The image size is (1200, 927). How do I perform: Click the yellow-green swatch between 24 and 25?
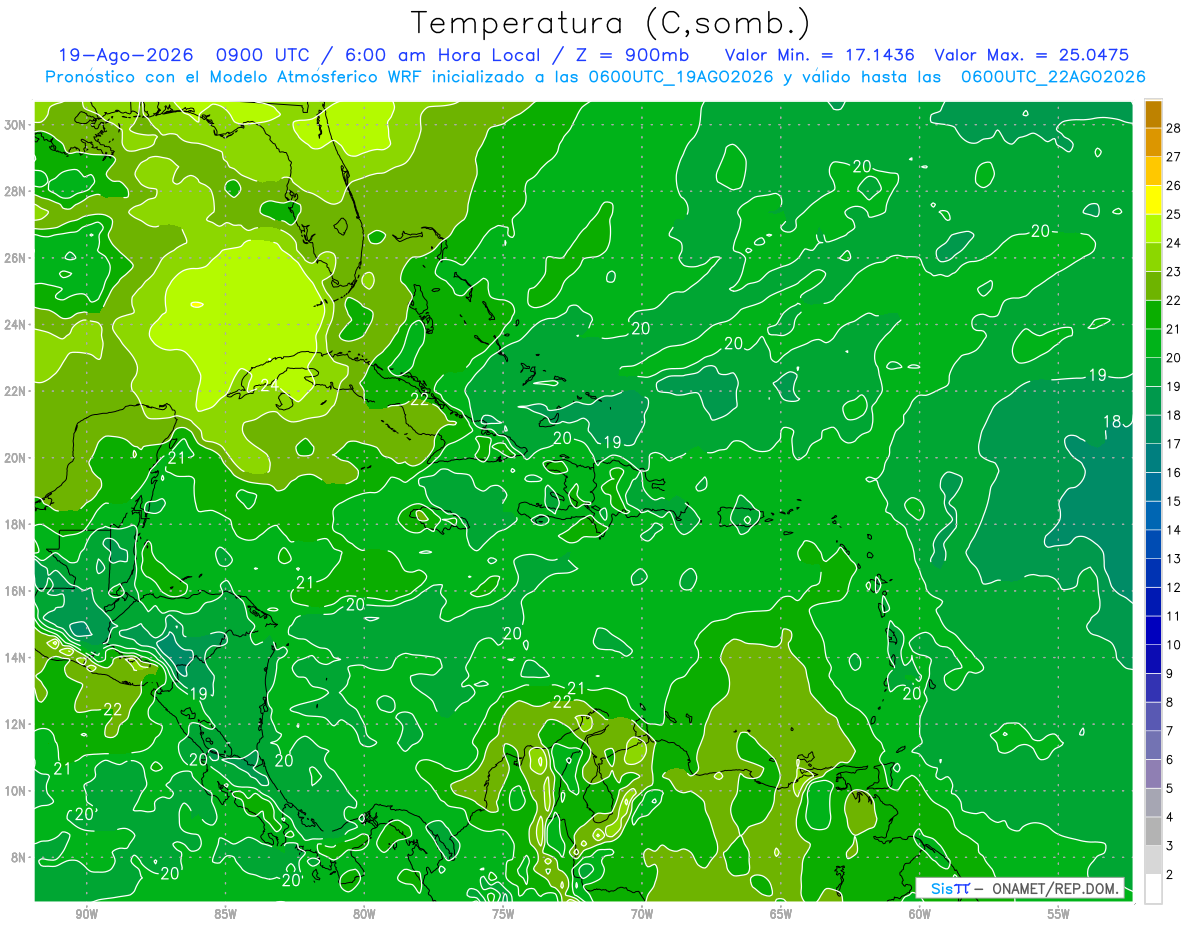[x=1153, y=228]
